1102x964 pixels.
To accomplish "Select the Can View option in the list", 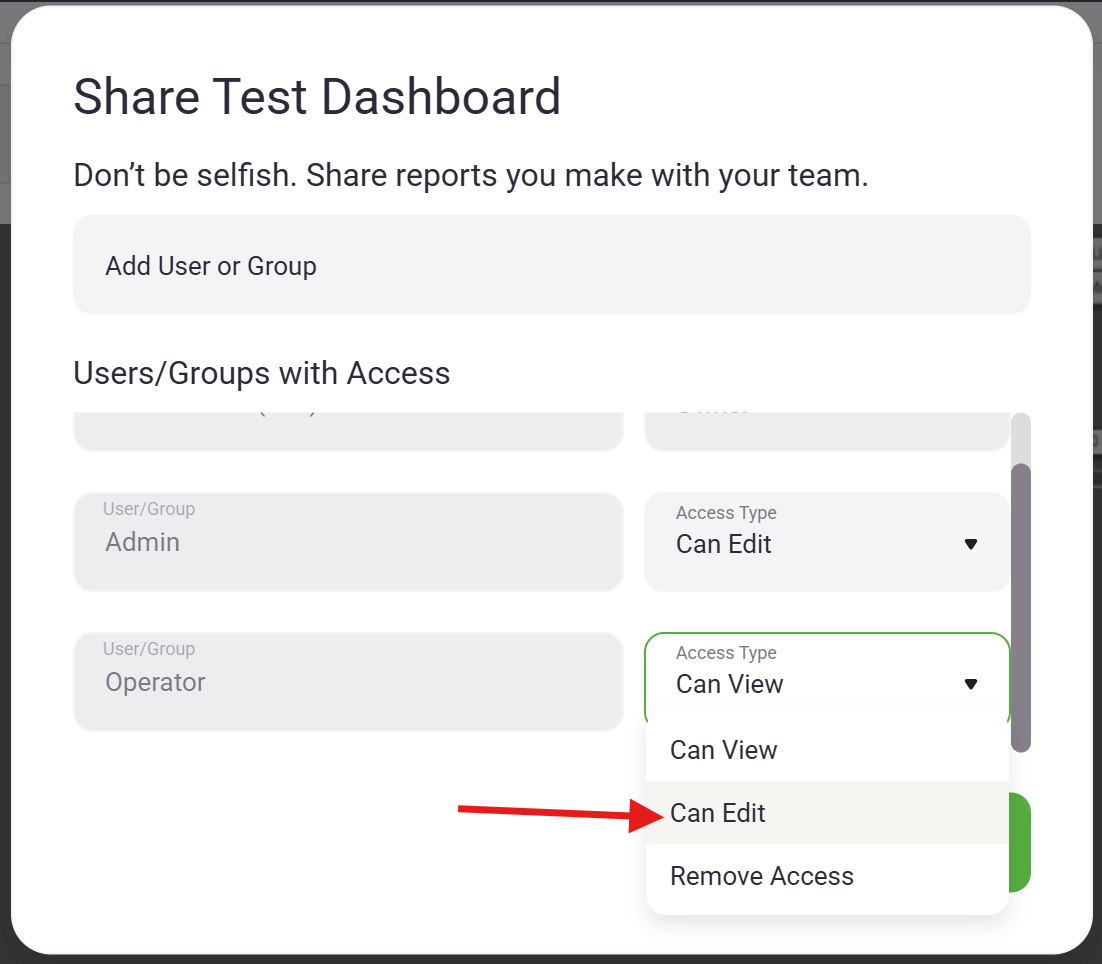I will pos(724,750).
